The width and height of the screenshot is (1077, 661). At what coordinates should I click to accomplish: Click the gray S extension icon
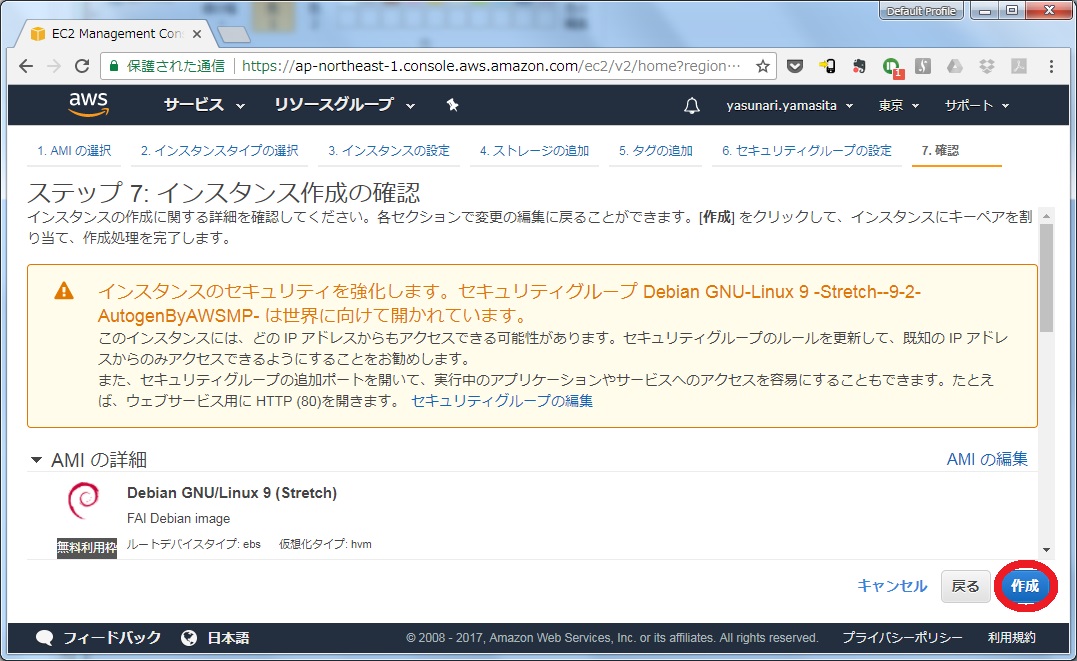coord(923,66)
